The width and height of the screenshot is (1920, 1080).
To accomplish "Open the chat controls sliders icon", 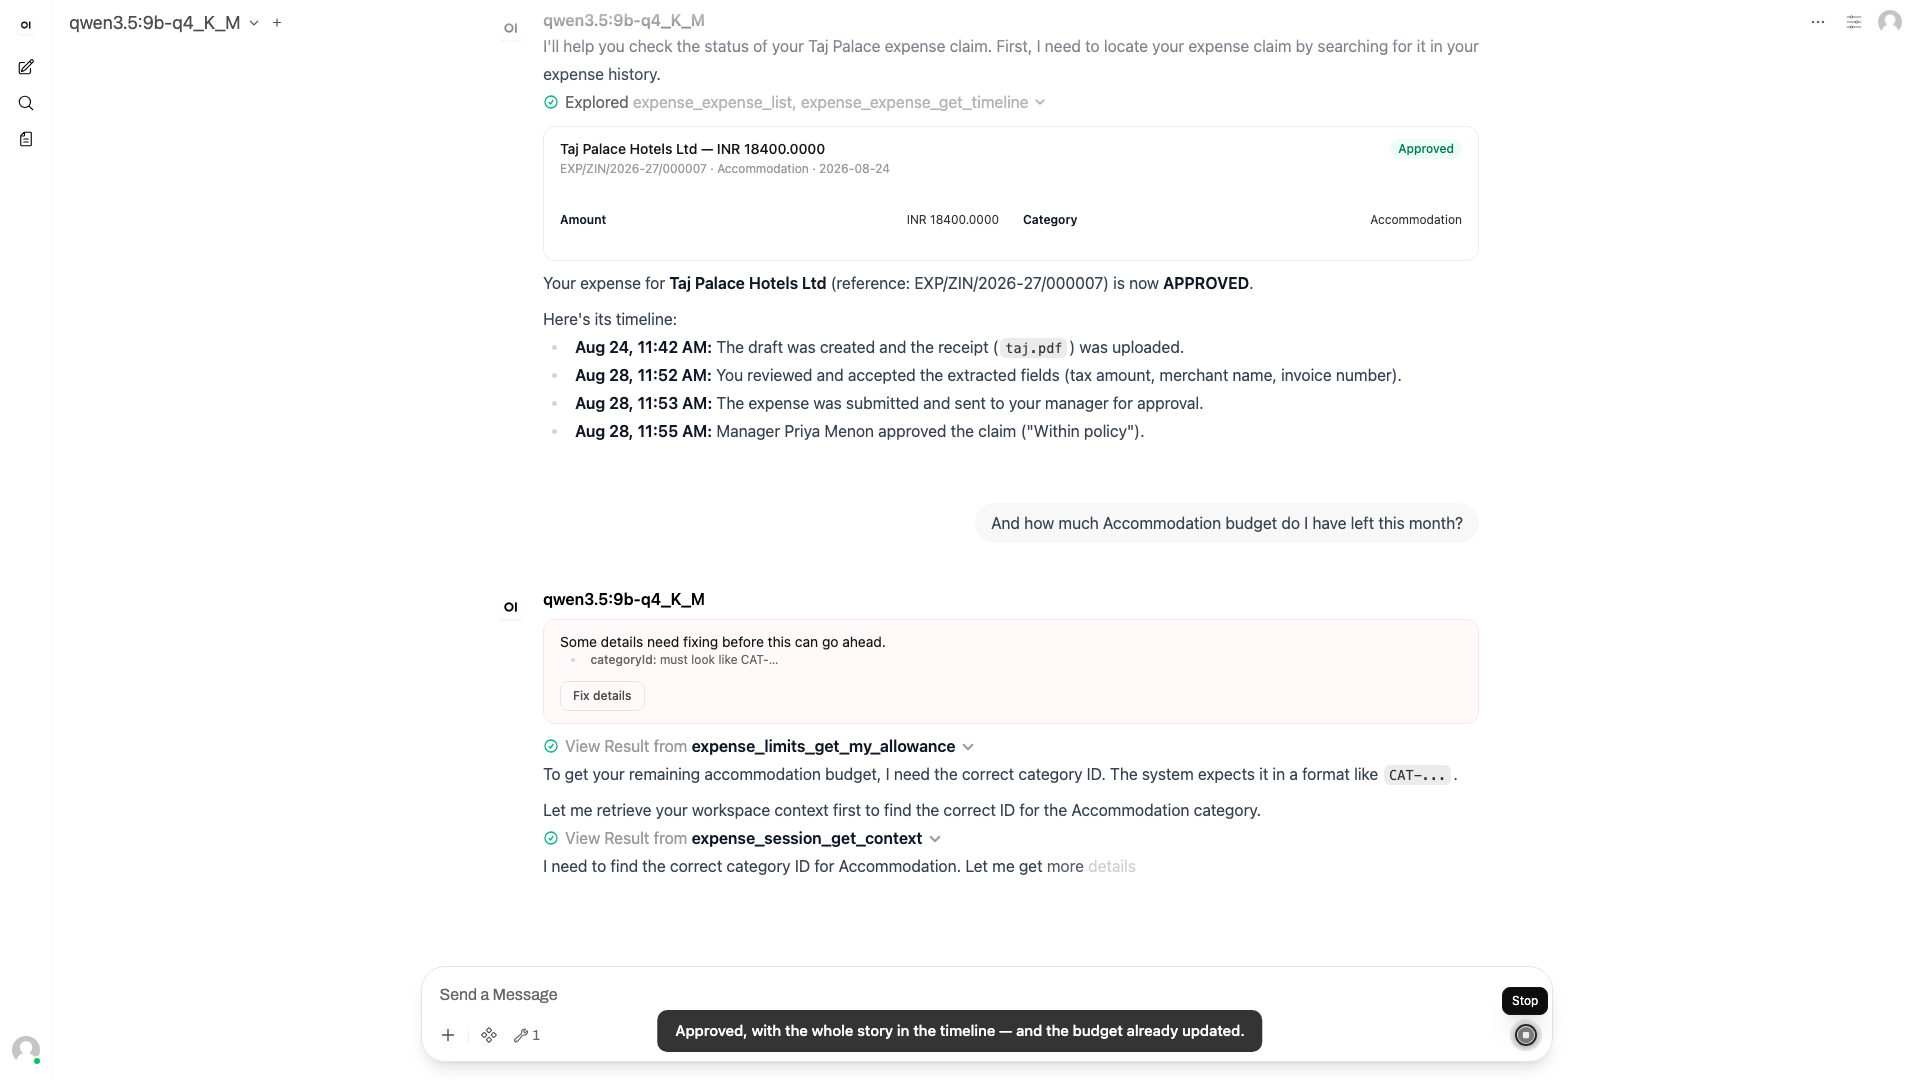I will (1854, 22).
